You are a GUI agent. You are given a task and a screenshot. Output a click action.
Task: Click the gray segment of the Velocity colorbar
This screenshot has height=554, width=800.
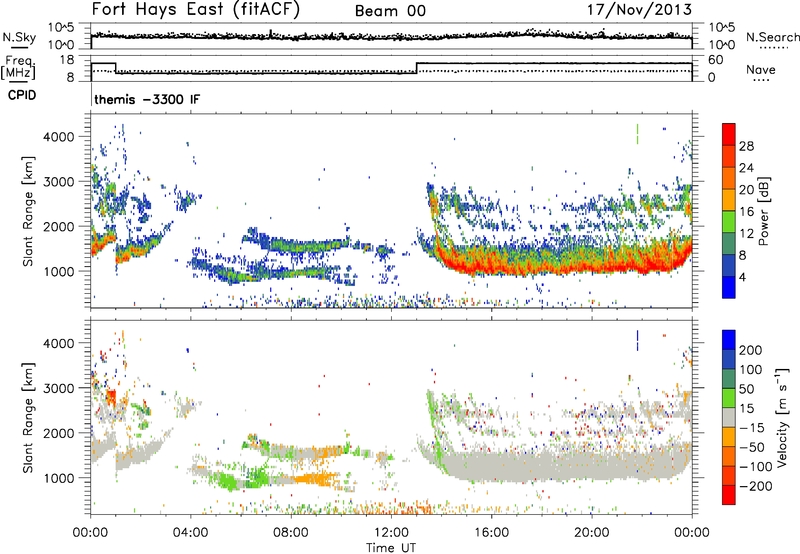(x=729, y=418)
